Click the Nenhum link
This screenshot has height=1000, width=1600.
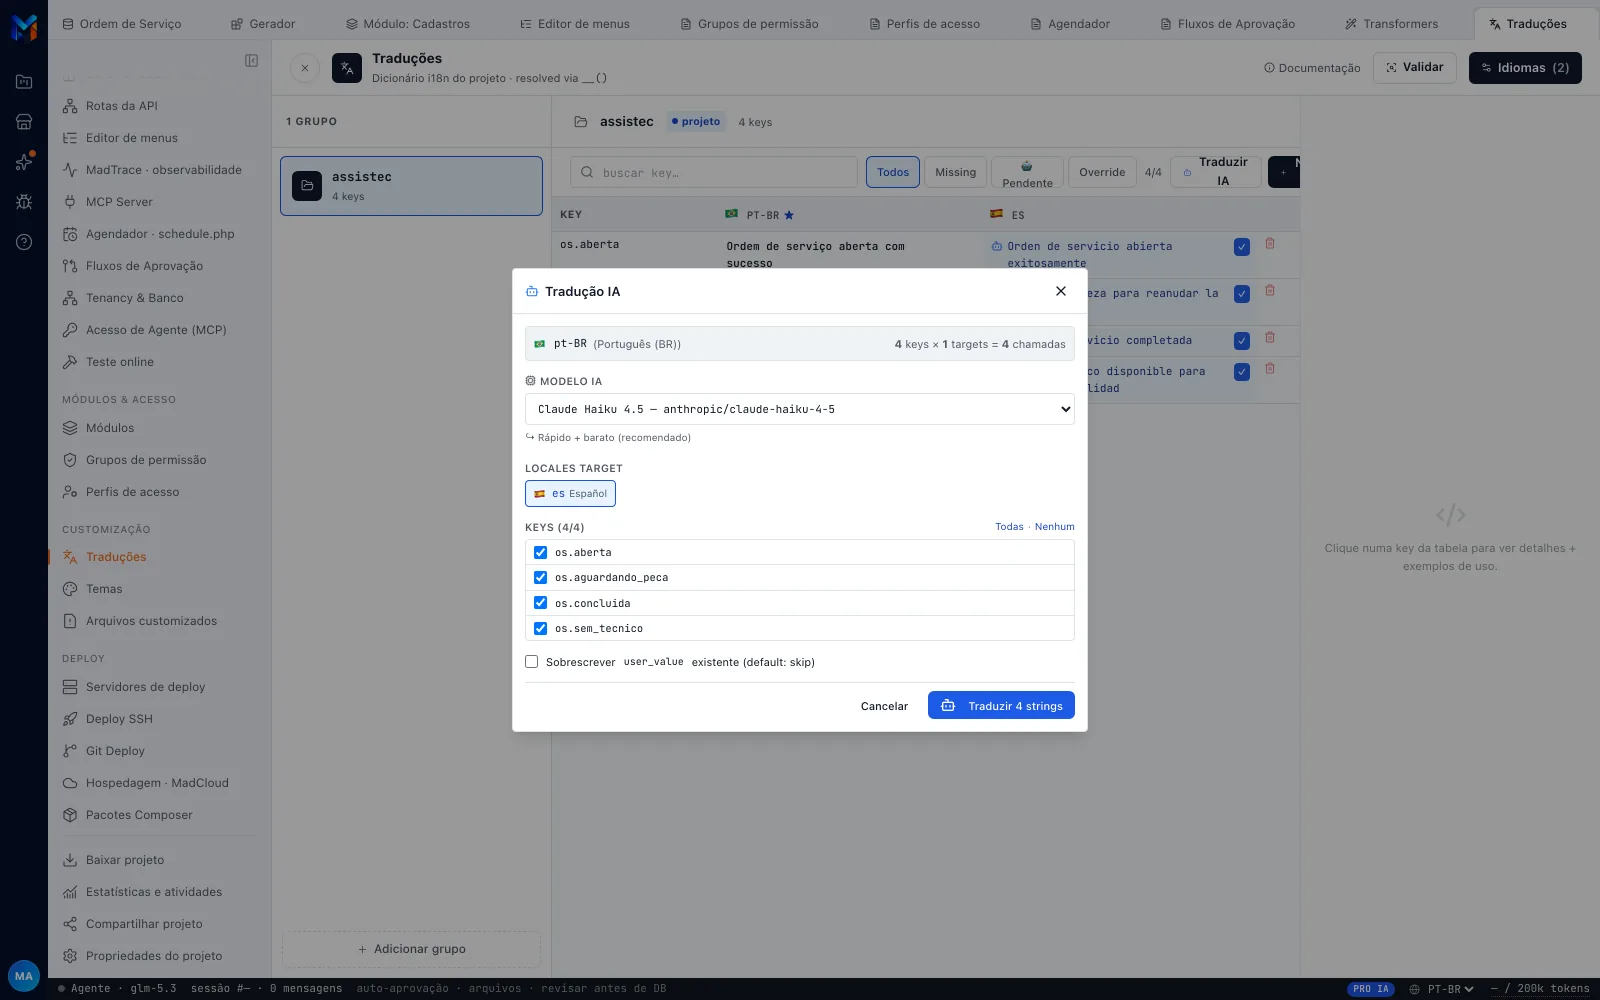point(1055,527)
